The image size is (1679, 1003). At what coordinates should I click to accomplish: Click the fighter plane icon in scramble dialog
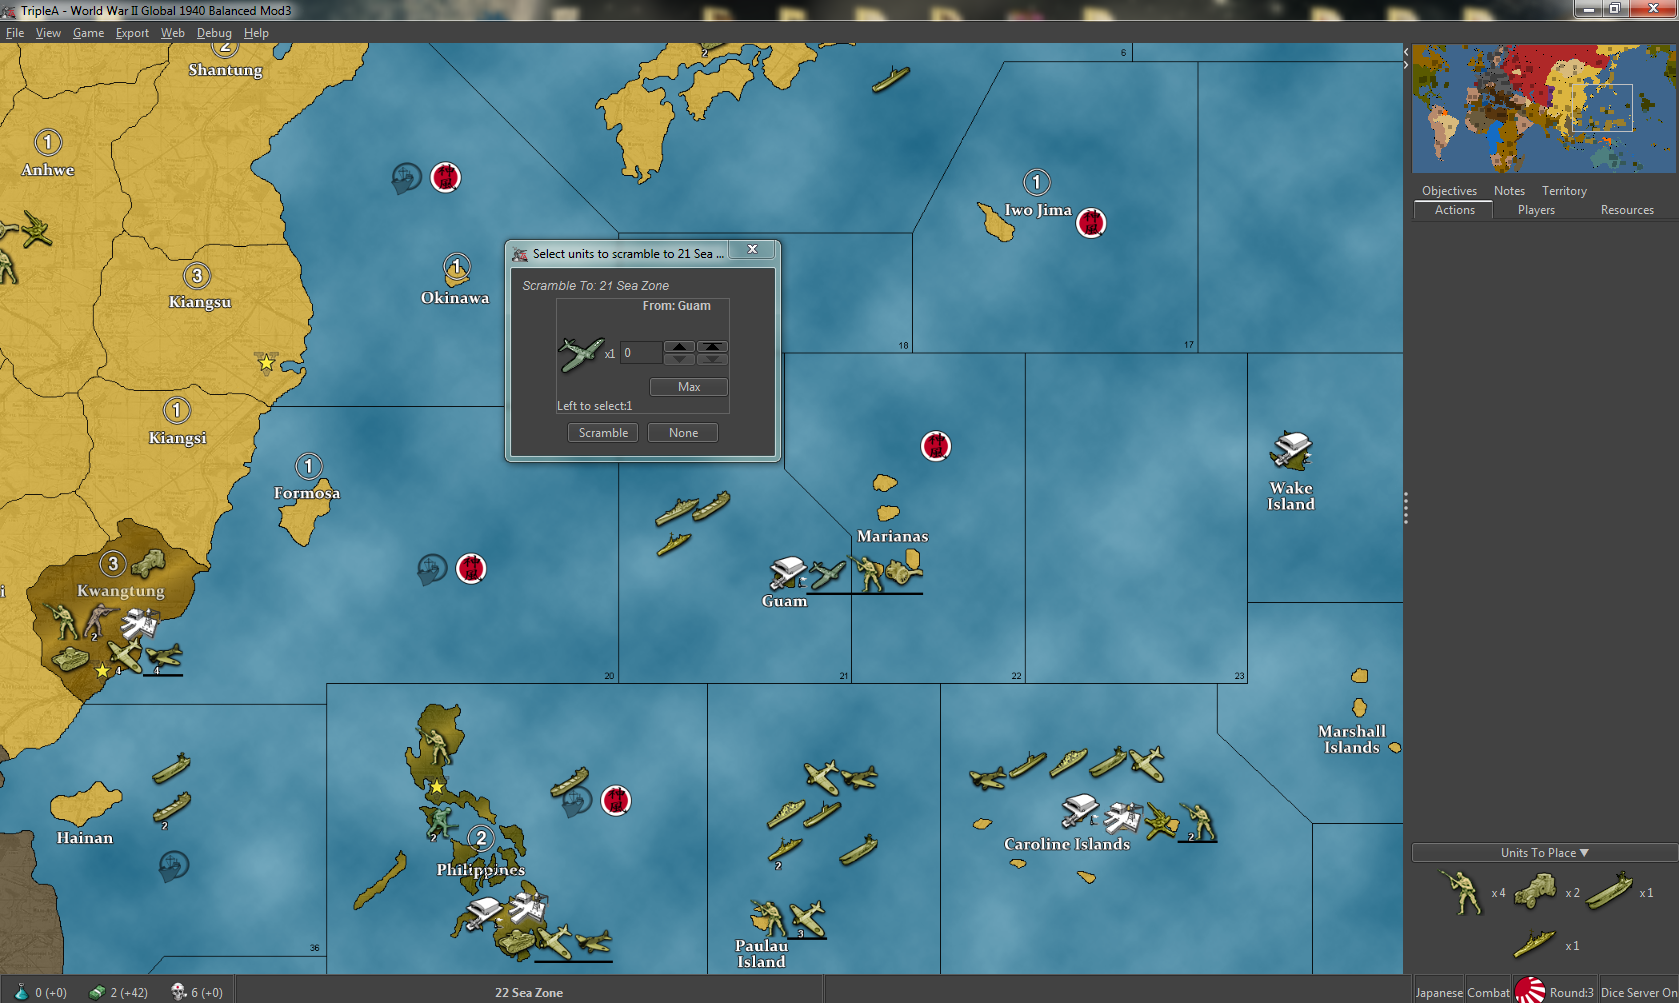pos(580,354)
